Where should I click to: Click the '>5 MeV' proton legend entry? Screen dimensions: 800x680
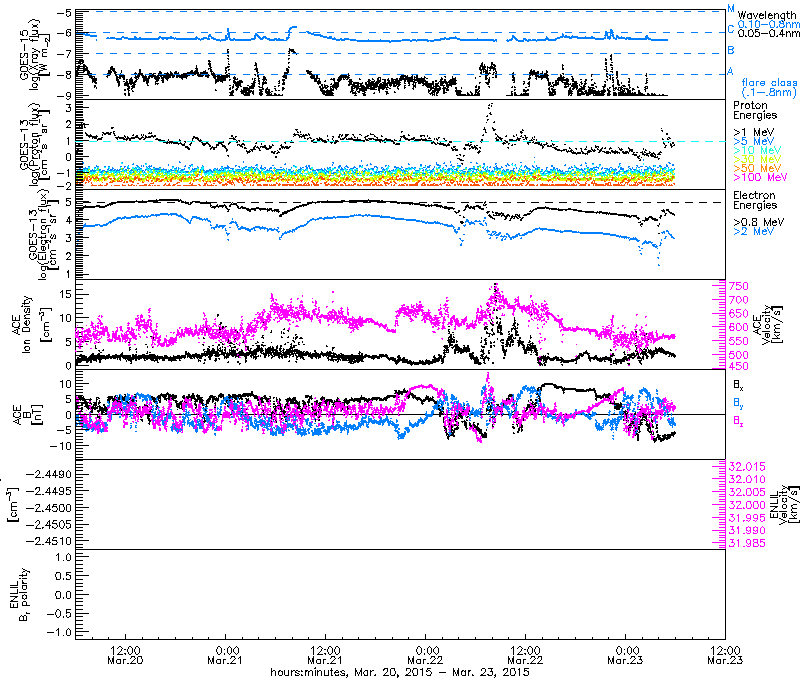754,141
